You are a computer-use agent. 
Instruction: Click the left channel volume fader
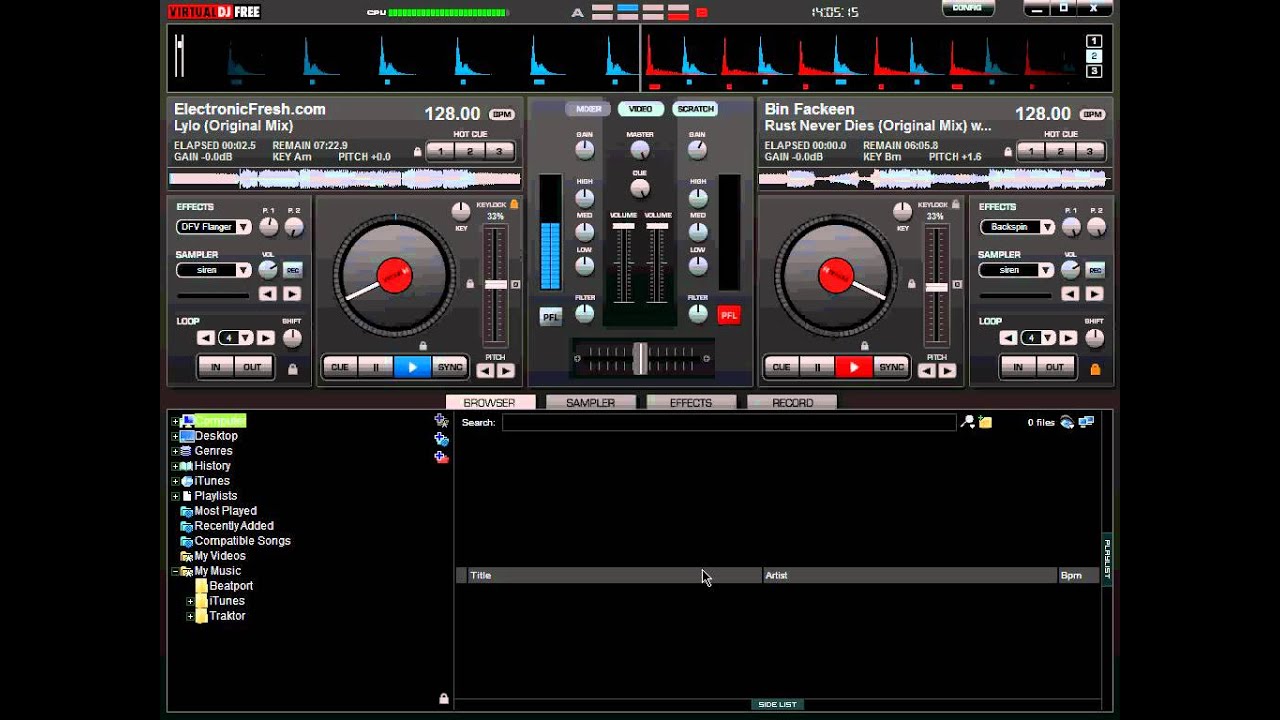point(624,227)
